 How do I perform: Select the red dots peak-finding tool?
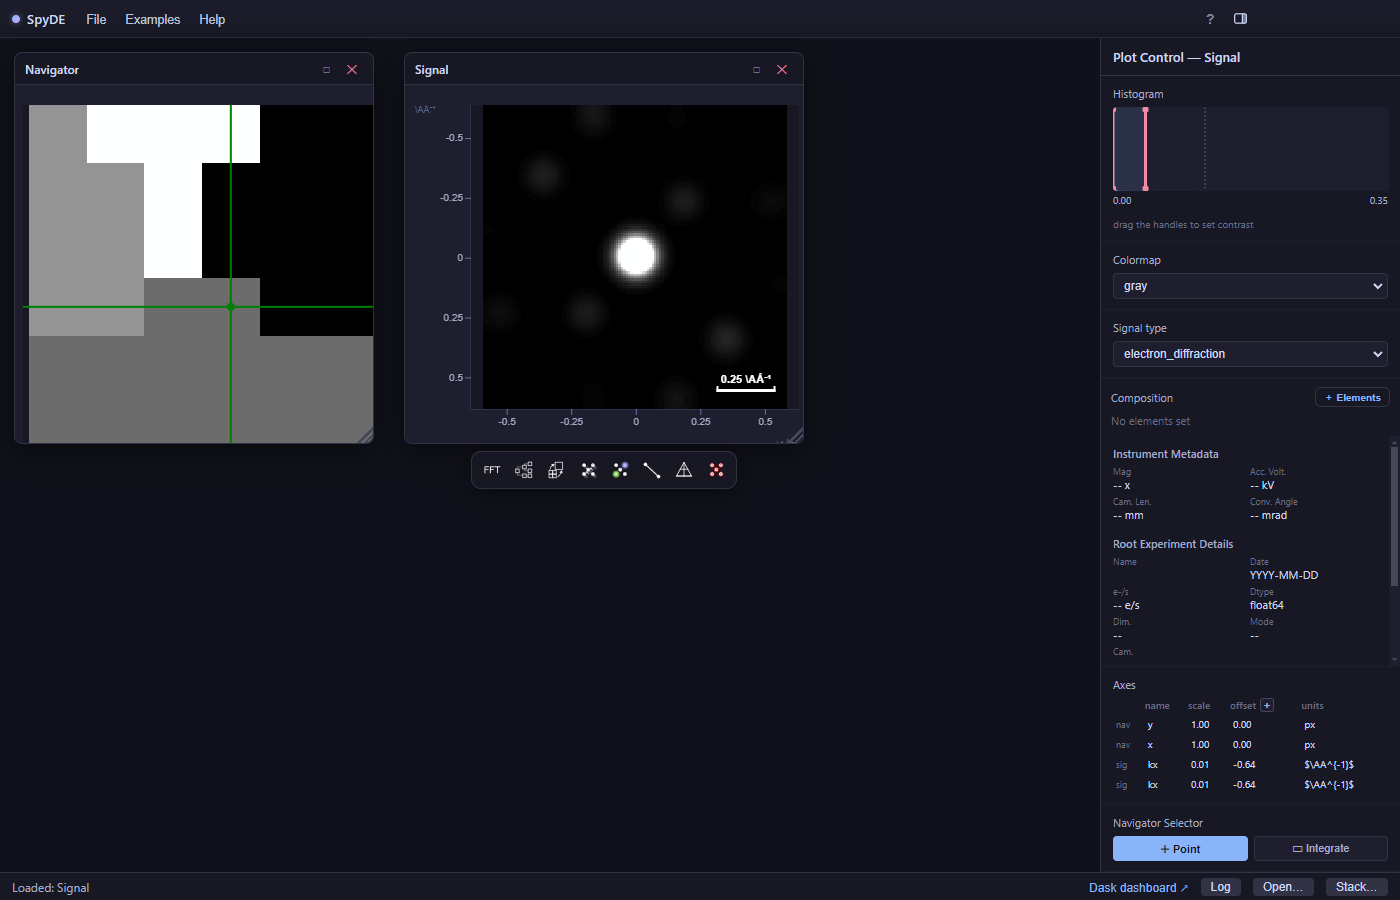click(x=716, y=470)
